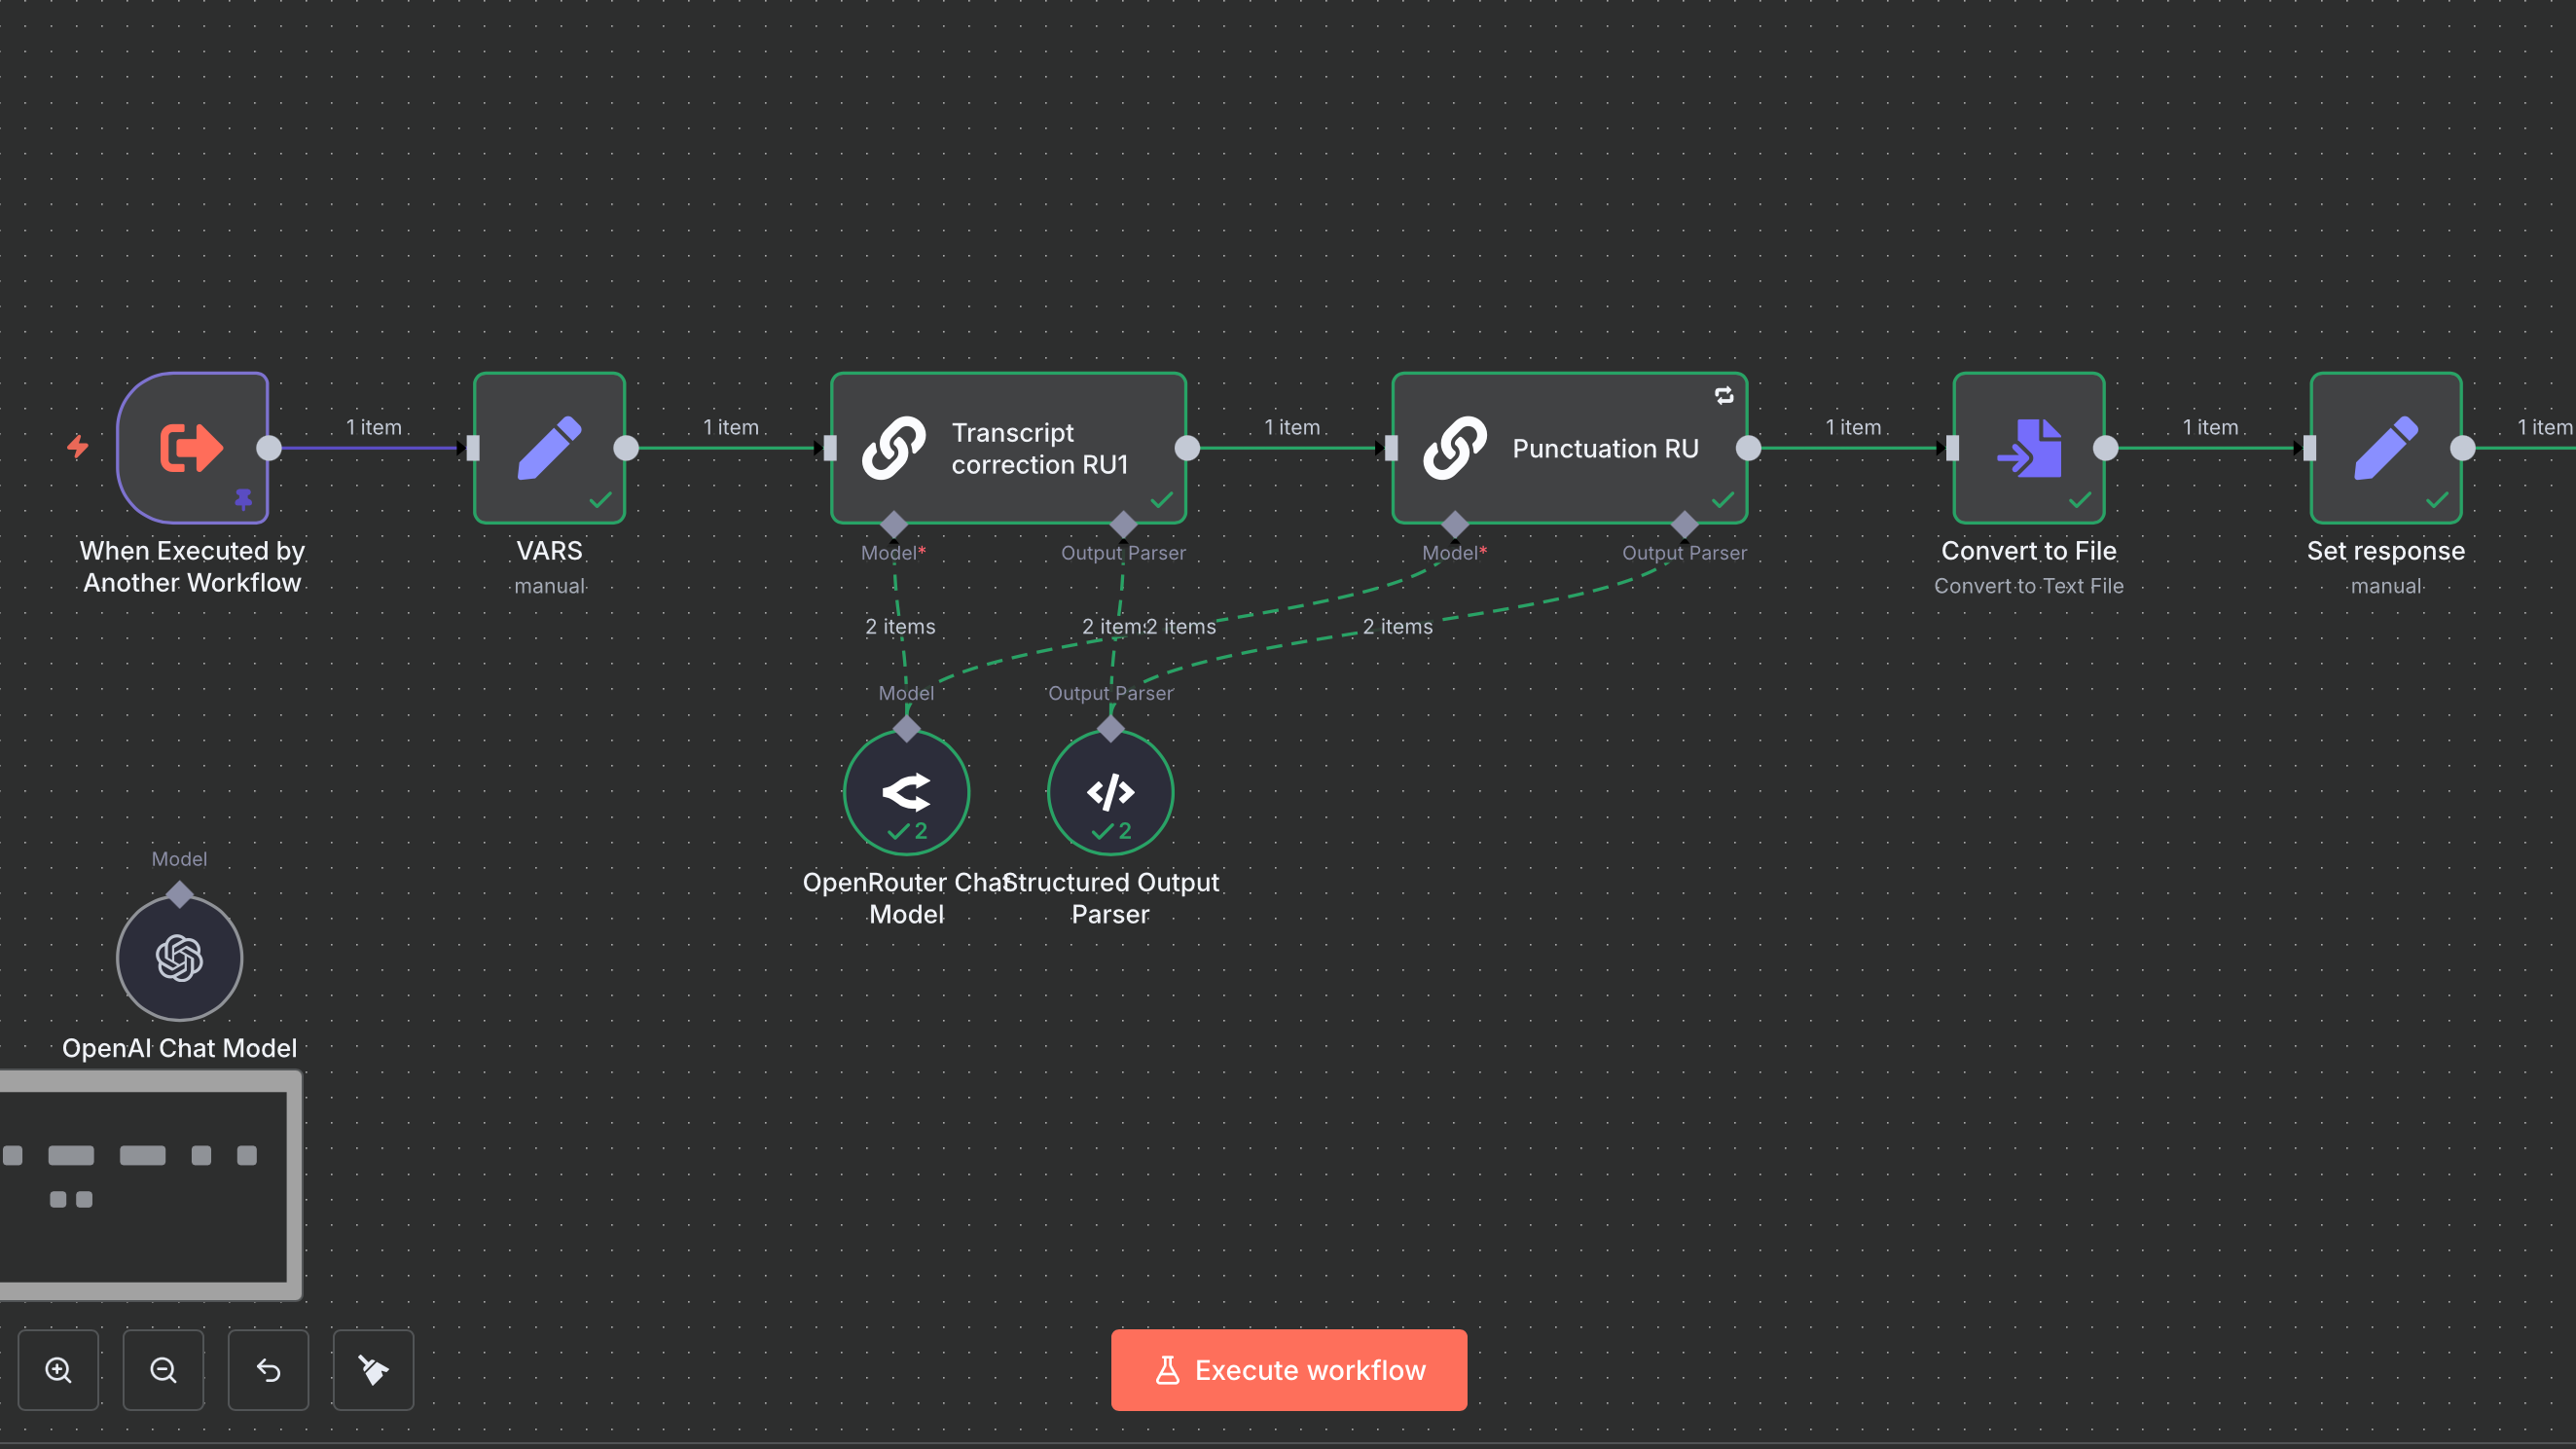Select the When Executed by Another Workflow trigger
The image size is (2576, 1449).
(192, 447)
